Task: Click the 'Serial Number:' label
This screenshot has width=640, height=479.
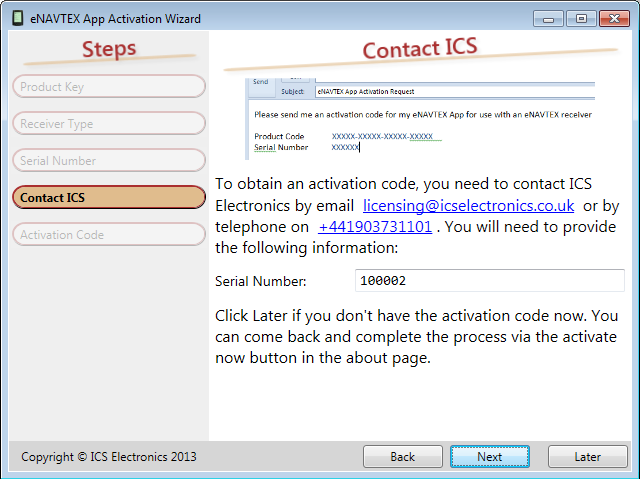Action: (x=260, y=281)
